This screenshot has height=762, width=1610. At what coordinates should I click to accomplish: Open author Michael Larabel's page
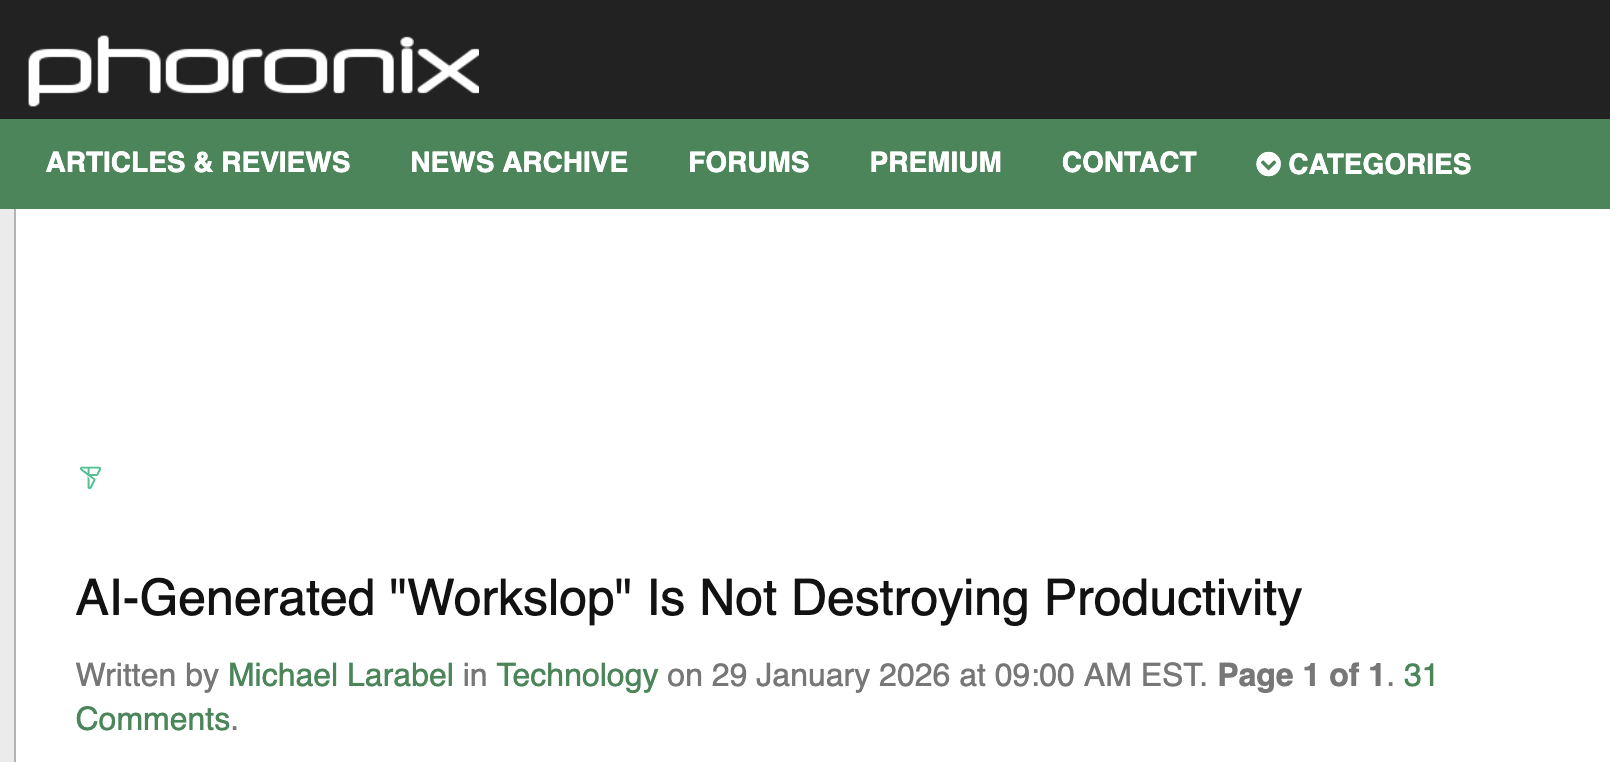341,675
